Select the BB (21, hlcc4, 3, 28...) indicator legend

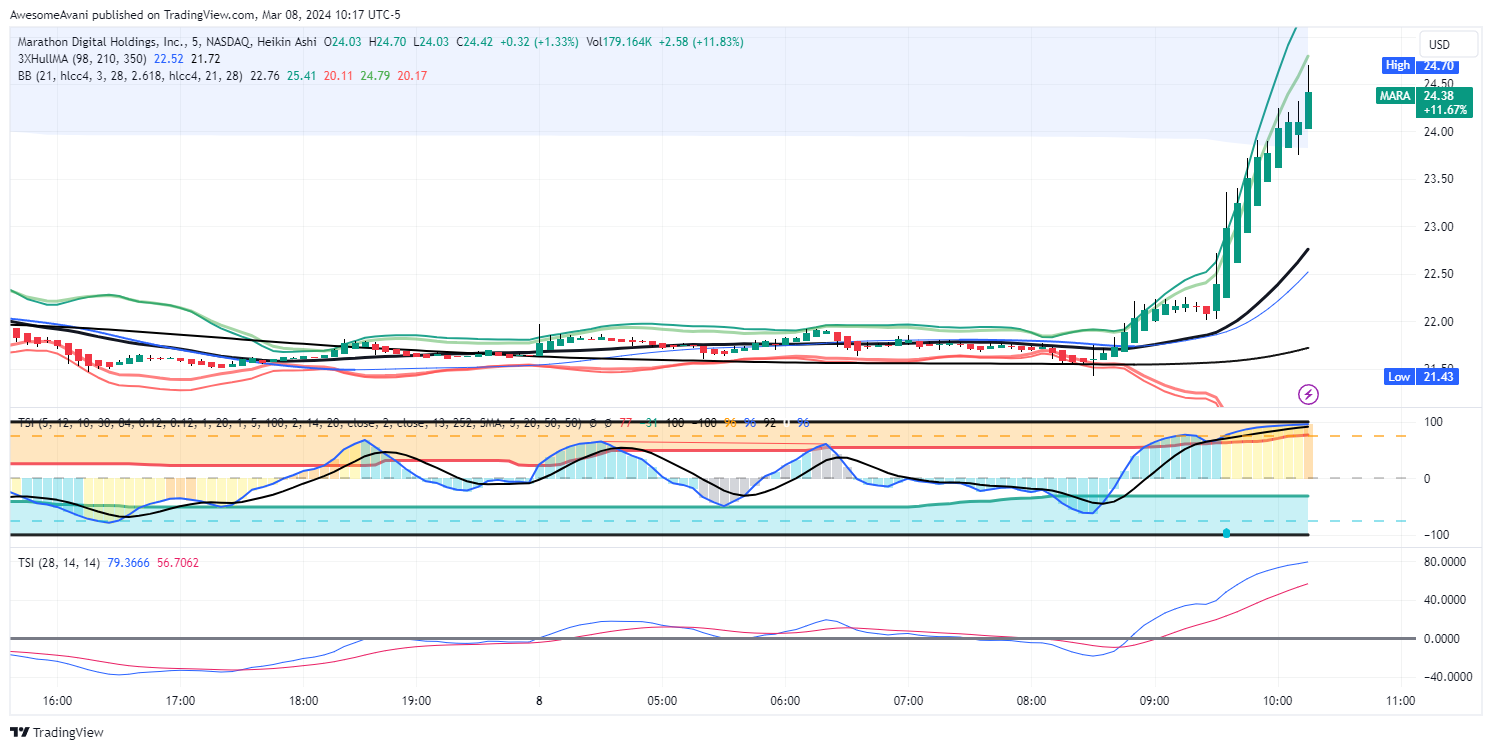tap(130, 75)
